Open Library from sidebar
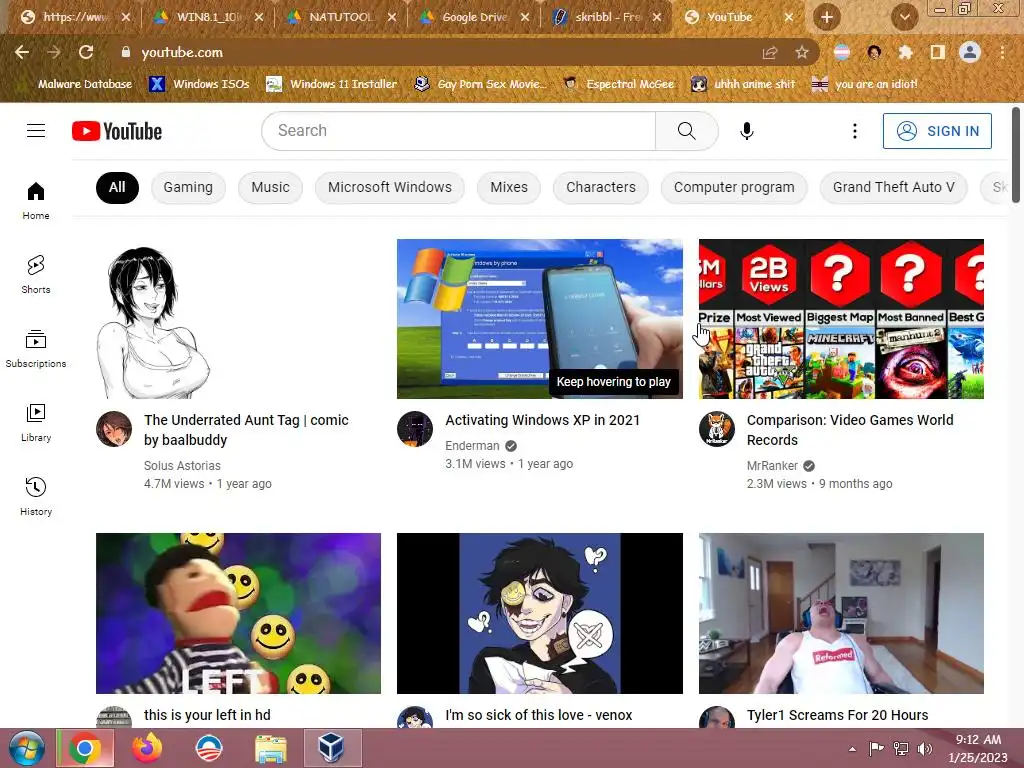Viewport: 1024px width, 768px height. coord(36,423)
